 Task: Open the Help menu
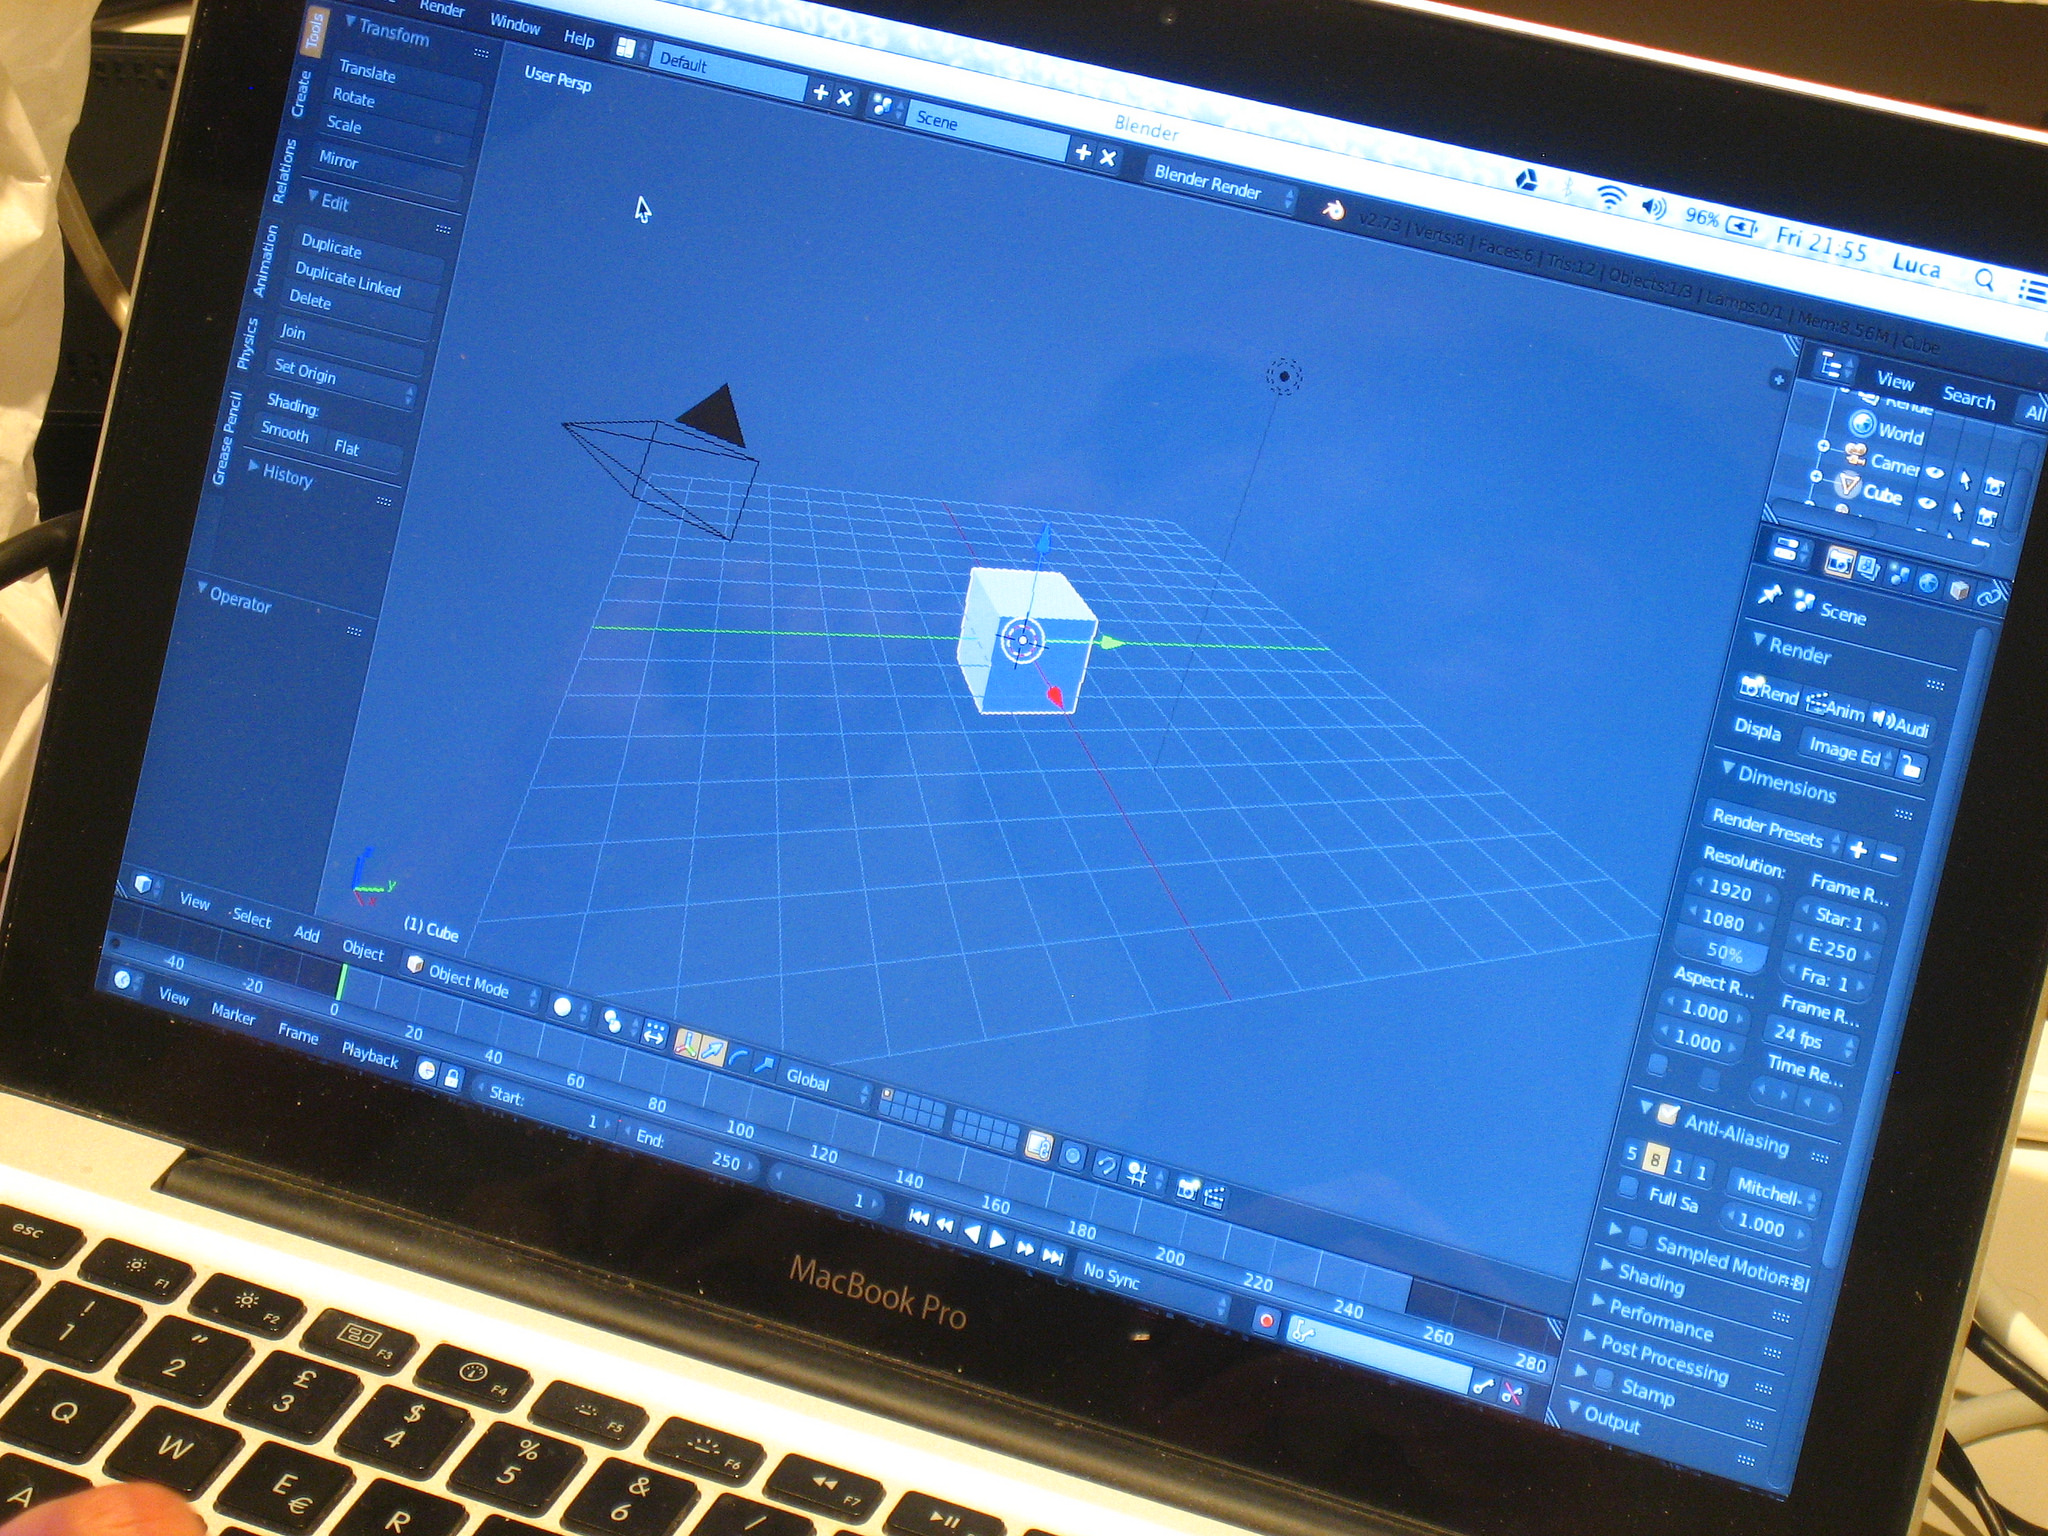(579, 39)
